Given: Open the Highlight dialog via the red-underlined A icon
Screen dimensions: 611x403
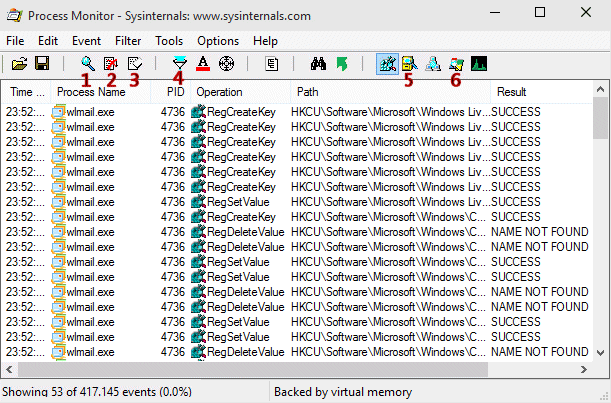Looking at the screenshot, I should (203, 64).
